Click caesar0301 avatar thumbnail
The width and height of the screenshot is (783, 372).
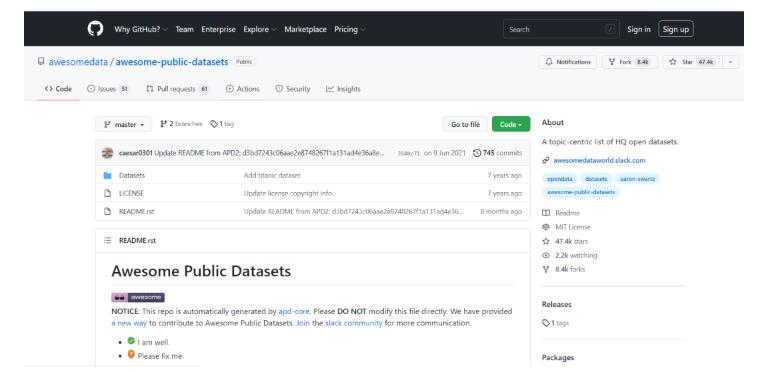pyautogui.click(x=107, y=153)
